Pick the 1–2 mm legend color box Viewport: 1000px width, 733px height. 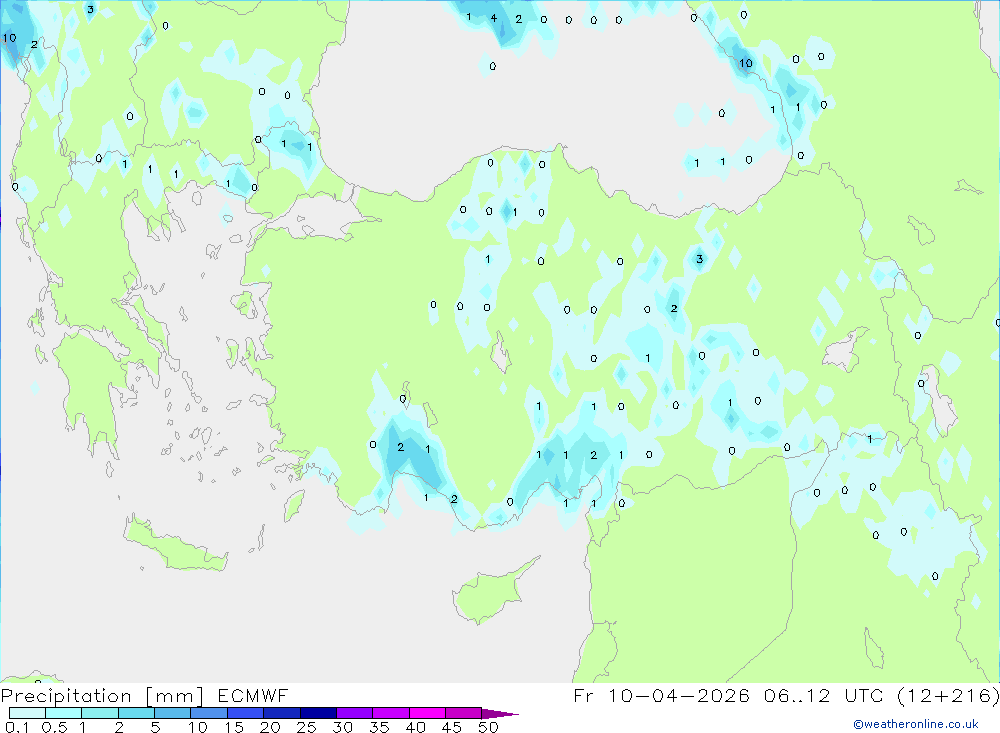(99, 713)
